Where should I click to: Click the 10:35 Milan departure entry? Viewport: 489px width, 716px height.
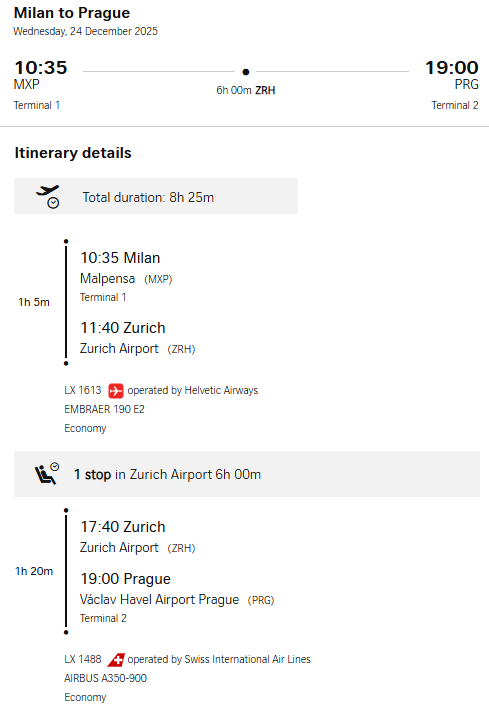click(120, 258)
